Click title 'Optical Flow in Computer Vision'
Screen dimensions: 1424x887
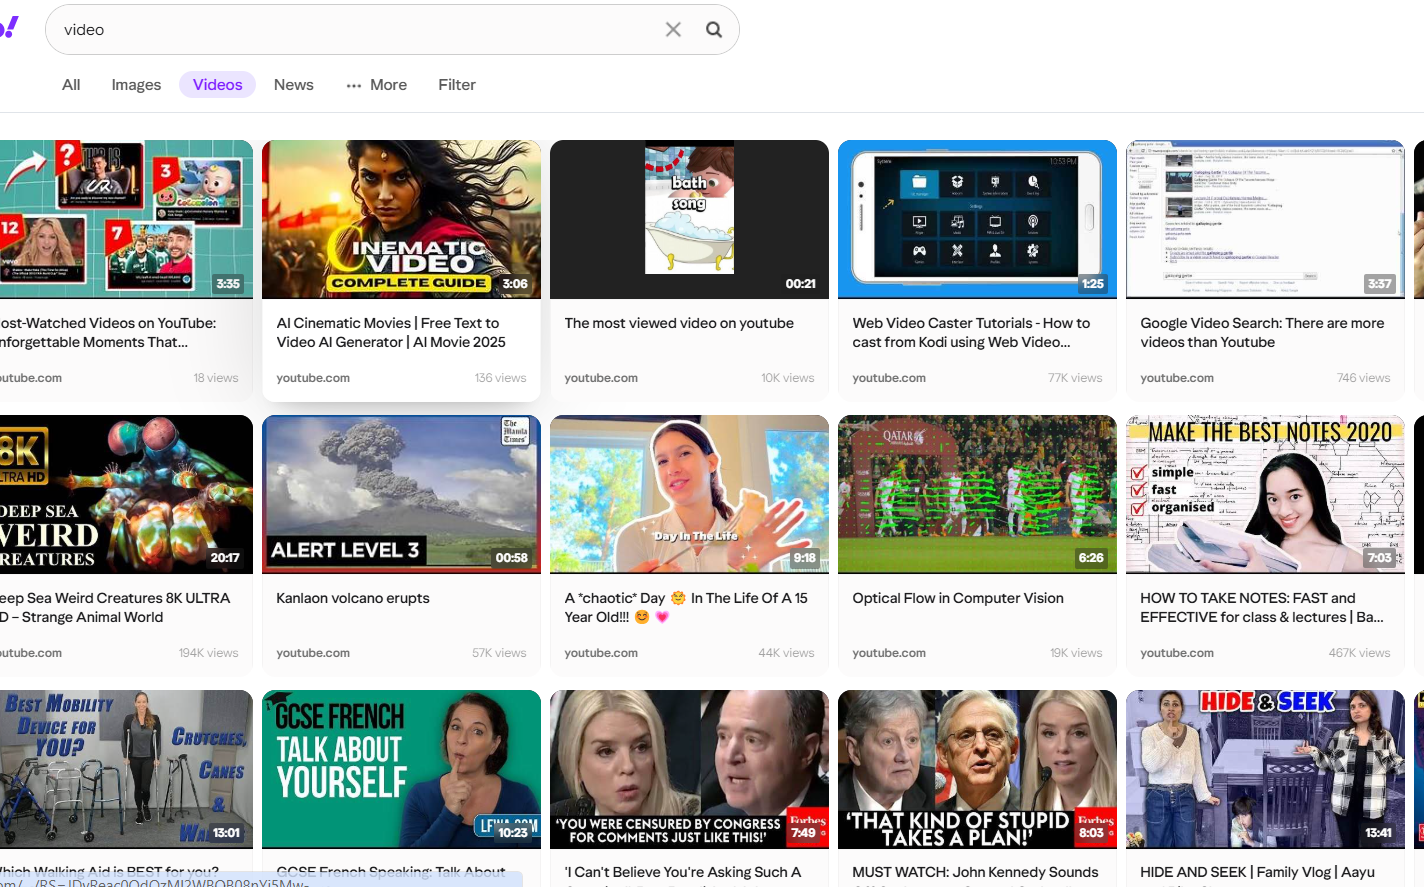[x=958, y=598]
